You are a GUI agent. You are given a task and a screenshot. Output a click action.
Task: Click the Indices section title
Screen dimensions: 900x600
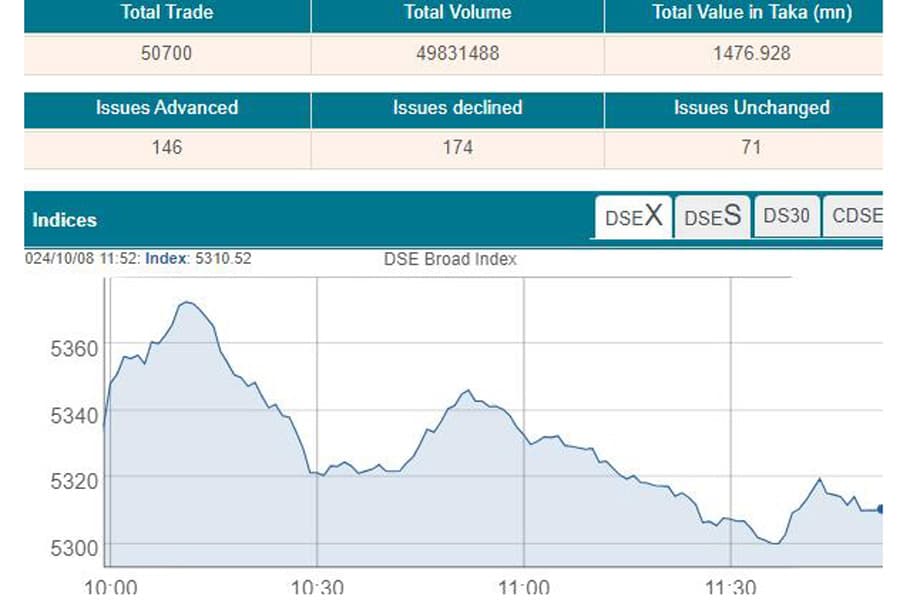click(64, 220)
